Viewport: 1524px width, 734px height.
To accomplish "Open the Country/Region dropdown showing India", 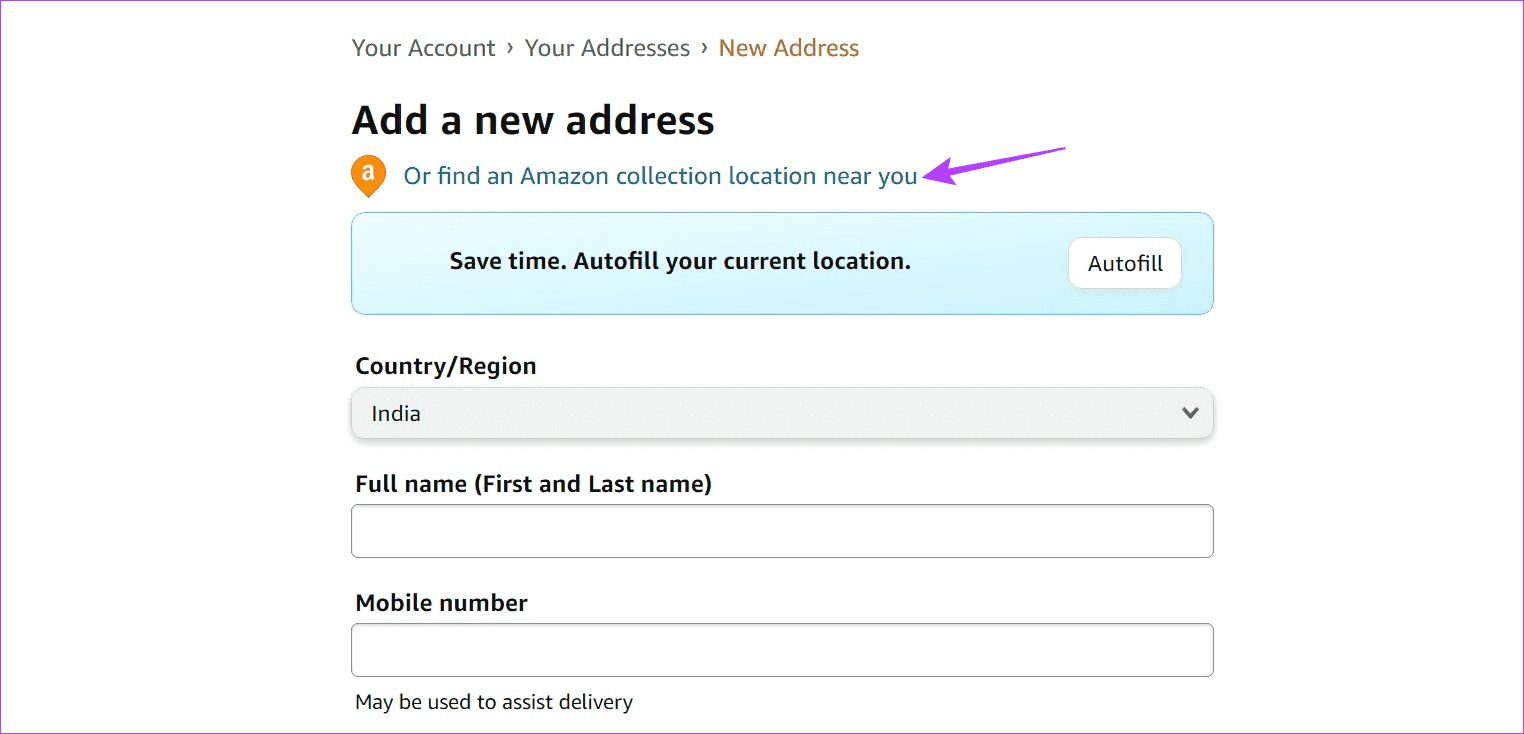I will [x=781, y=413].
